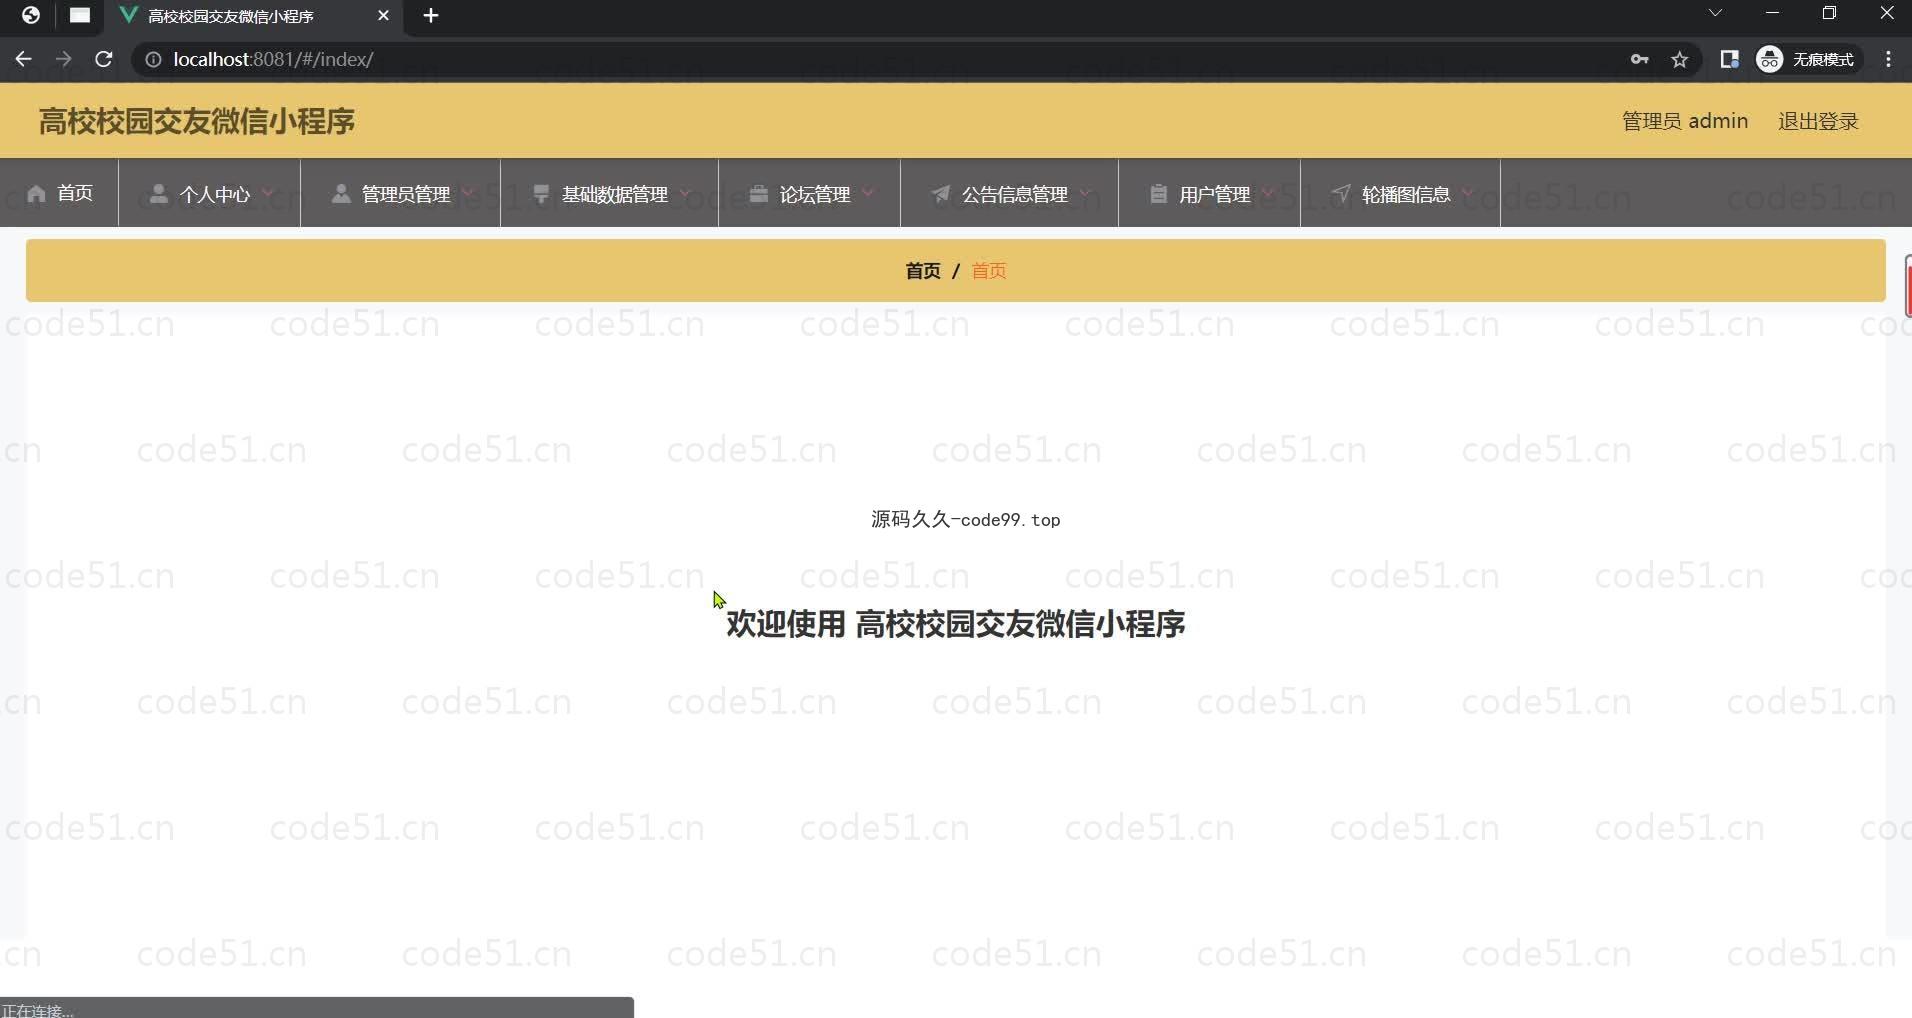This screenshot has height=1018, width=1912.
Task: Open the browser side panel icon
Action: click(1729, 59)
